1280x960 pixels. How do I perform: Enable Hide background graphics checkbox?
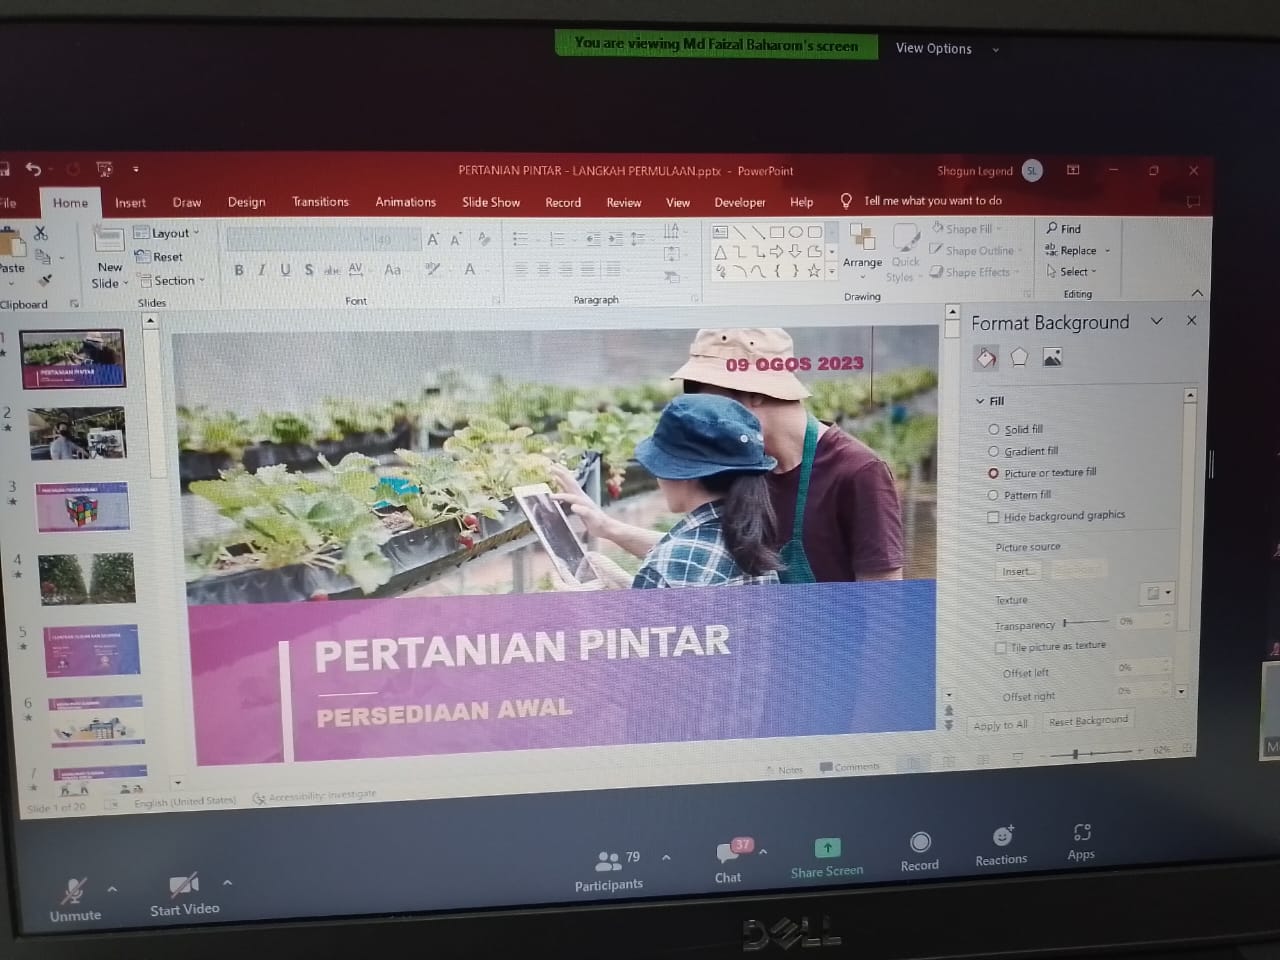pyautogui.click(x=993, y=517)
